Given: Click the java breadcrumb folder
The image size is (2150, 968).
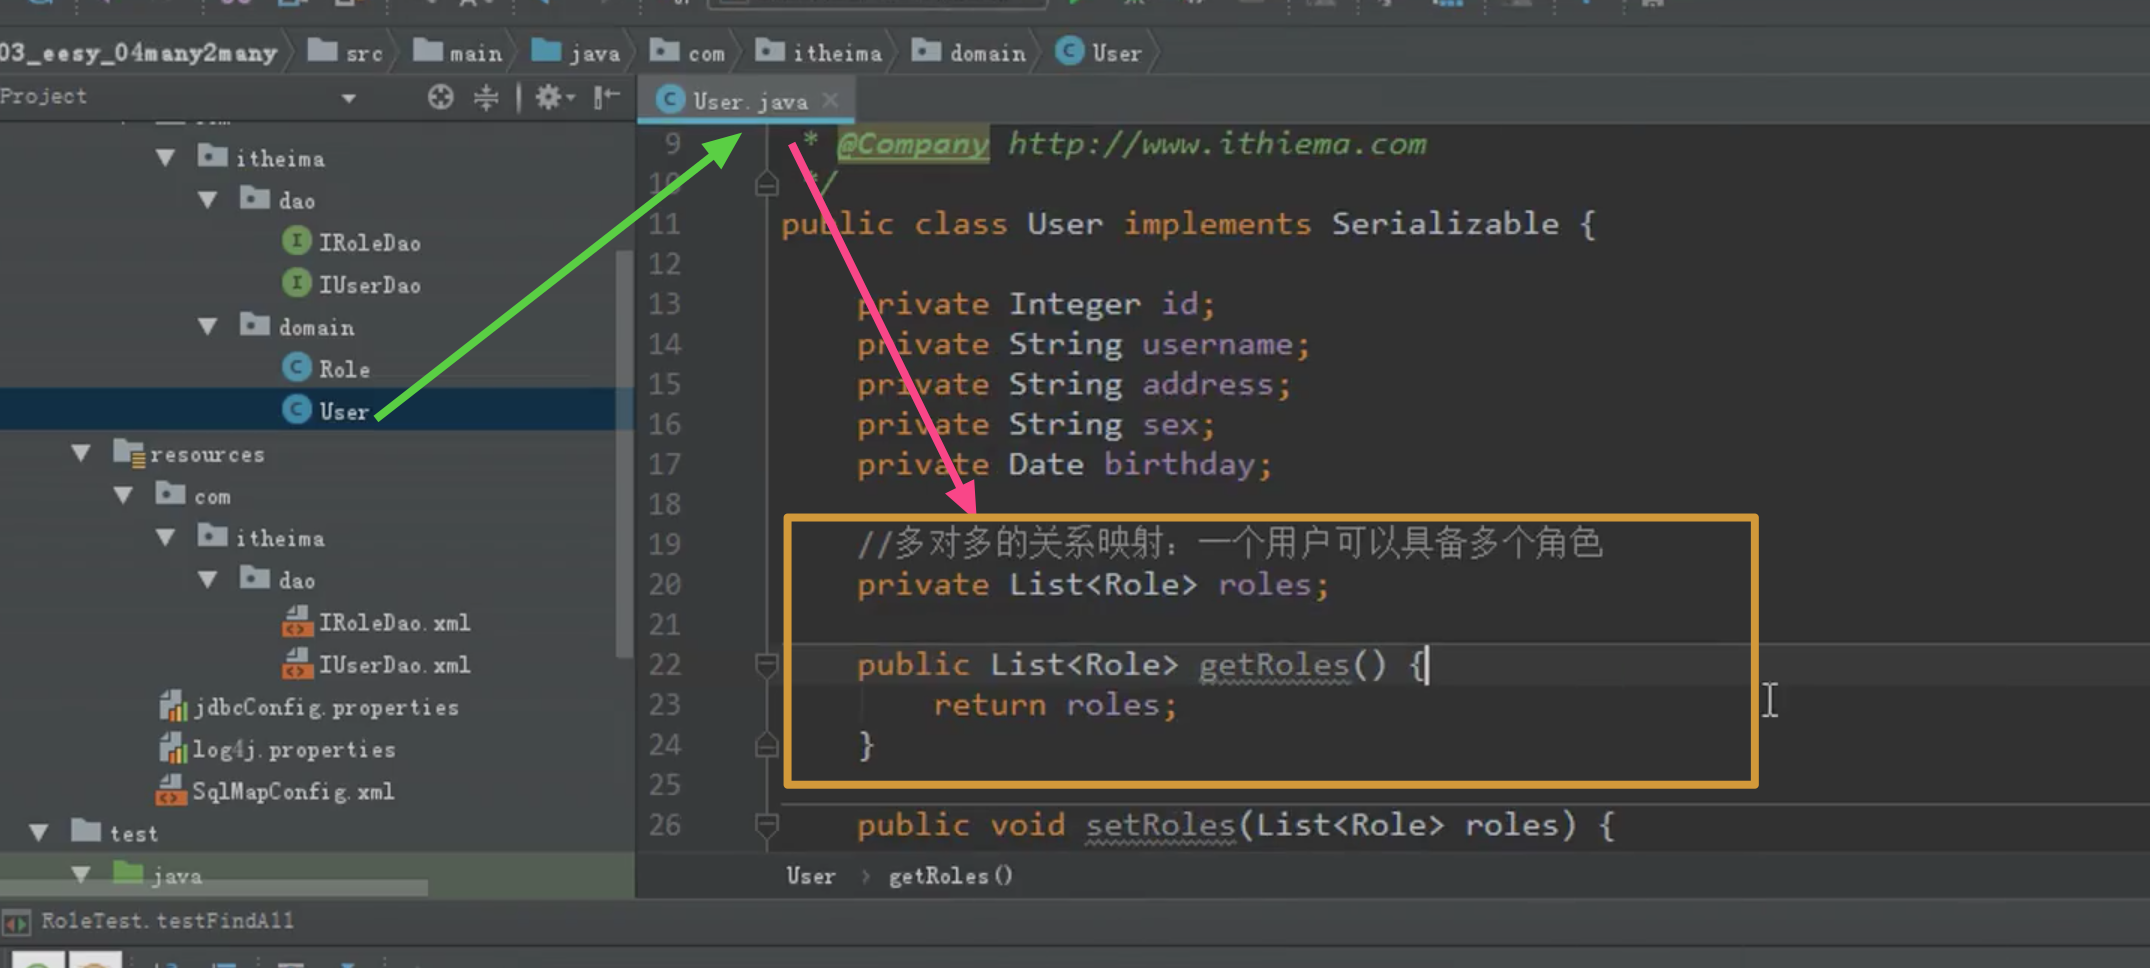Looking at the screenshot, I should coord(576,52).
